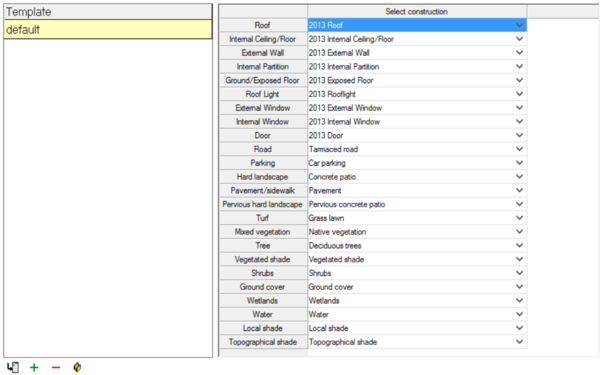Click the yellow construction database icon

click(77, 367)
